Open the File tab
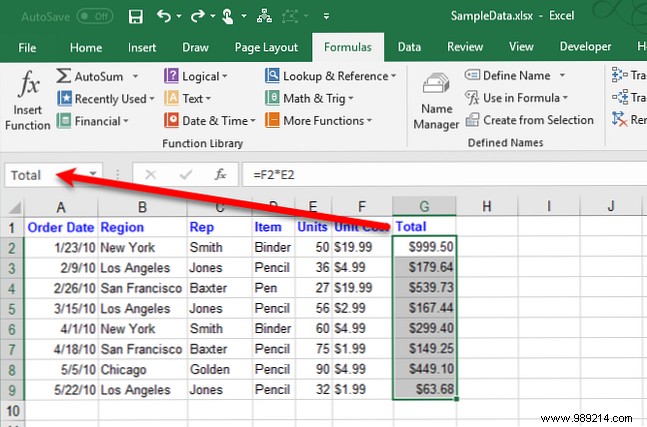The width and height of the screenshot is (647, 427). [27, 48]
